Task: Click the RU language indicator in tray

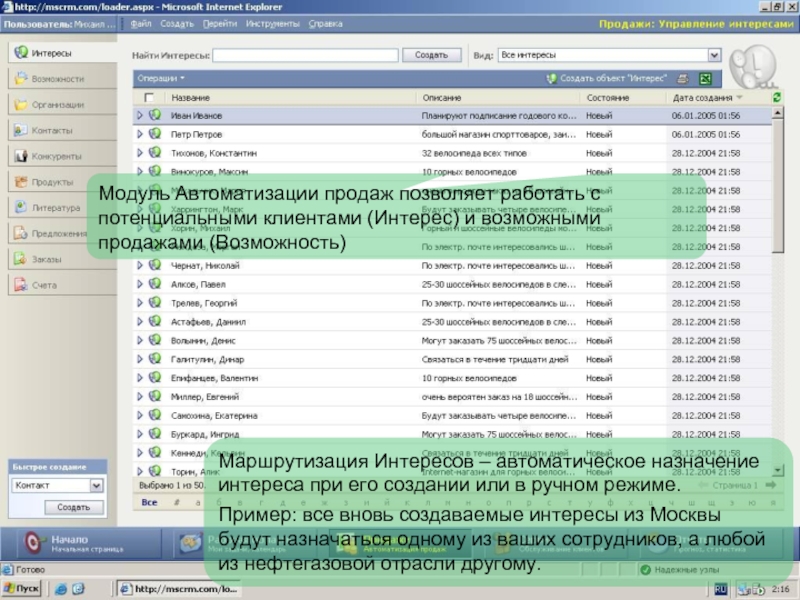Action: pyautogui.click(x=720, y=589)
